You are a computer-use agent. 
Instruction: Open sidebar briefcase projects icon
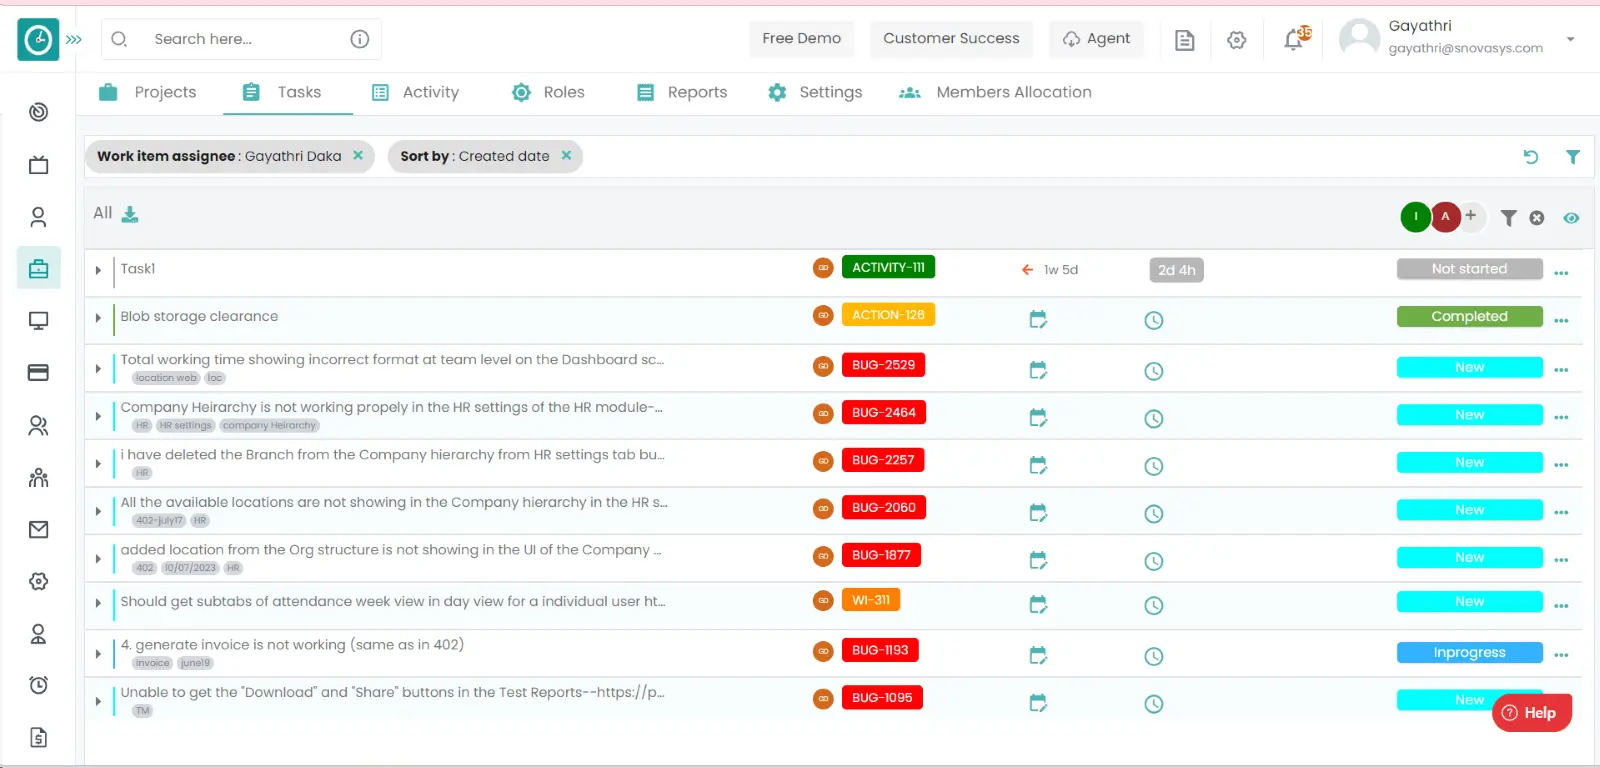point(39,268)
